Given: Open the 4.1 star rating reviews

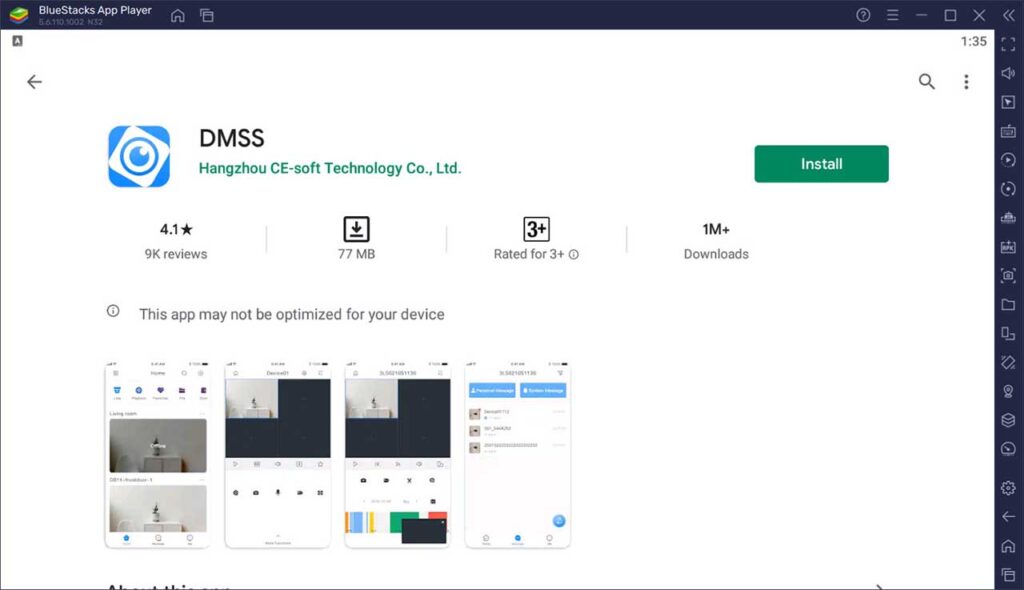Looking at the screenshot, I should [x=176, y=240].
